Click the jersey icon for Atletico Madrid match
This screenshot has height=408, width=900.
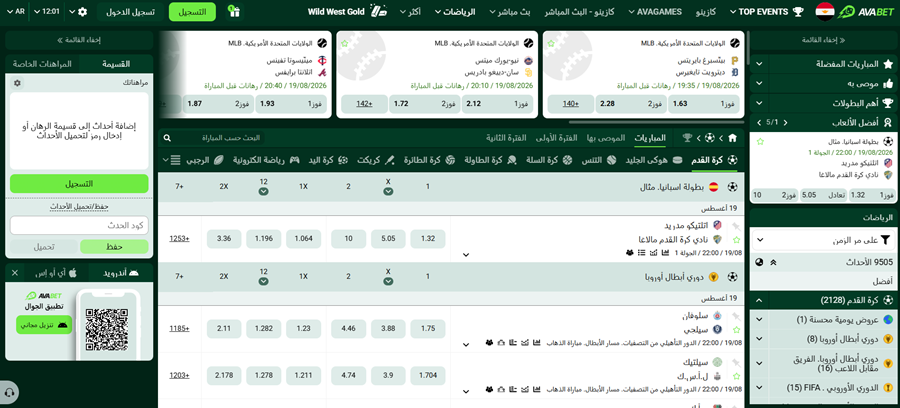(630, 252)
